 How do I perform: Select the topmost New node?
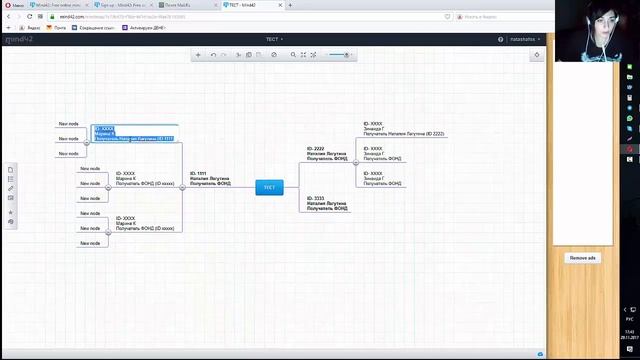69,124
